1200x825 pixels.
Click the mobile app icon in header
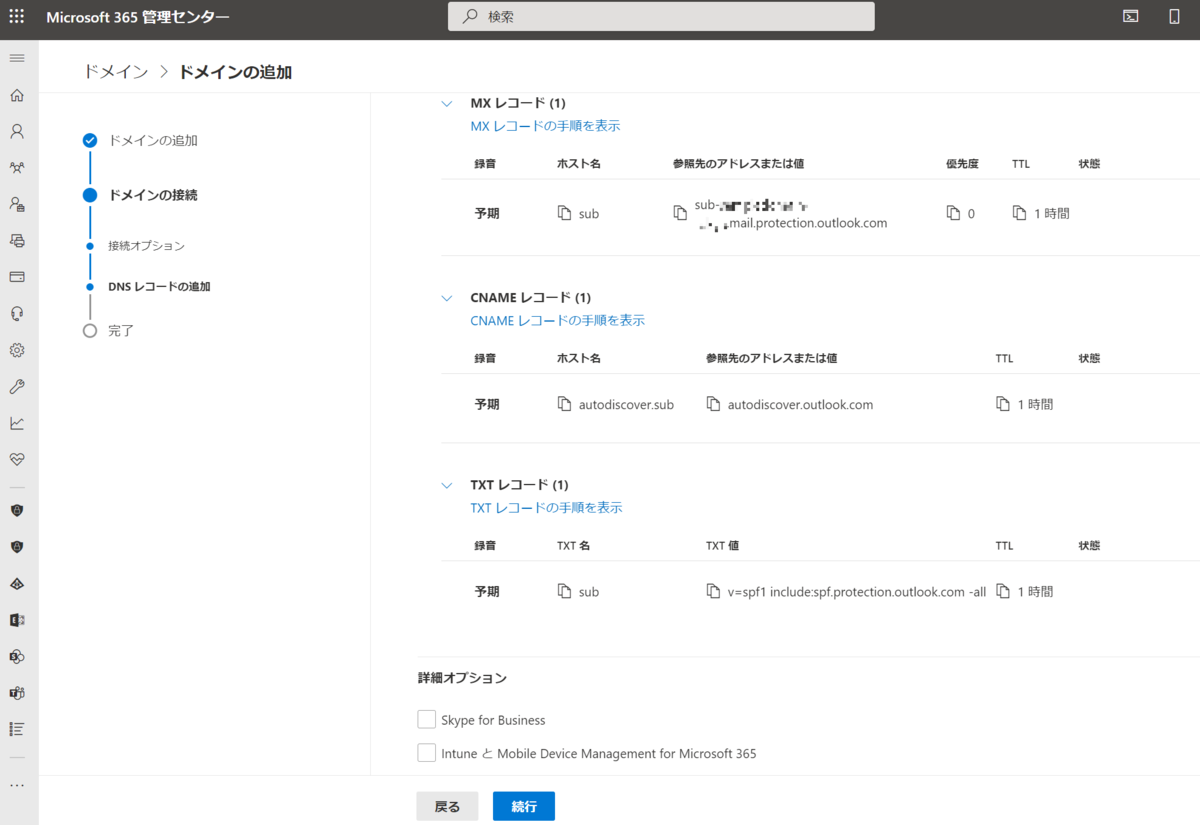pyautogui.click(x=1174, y=16)
